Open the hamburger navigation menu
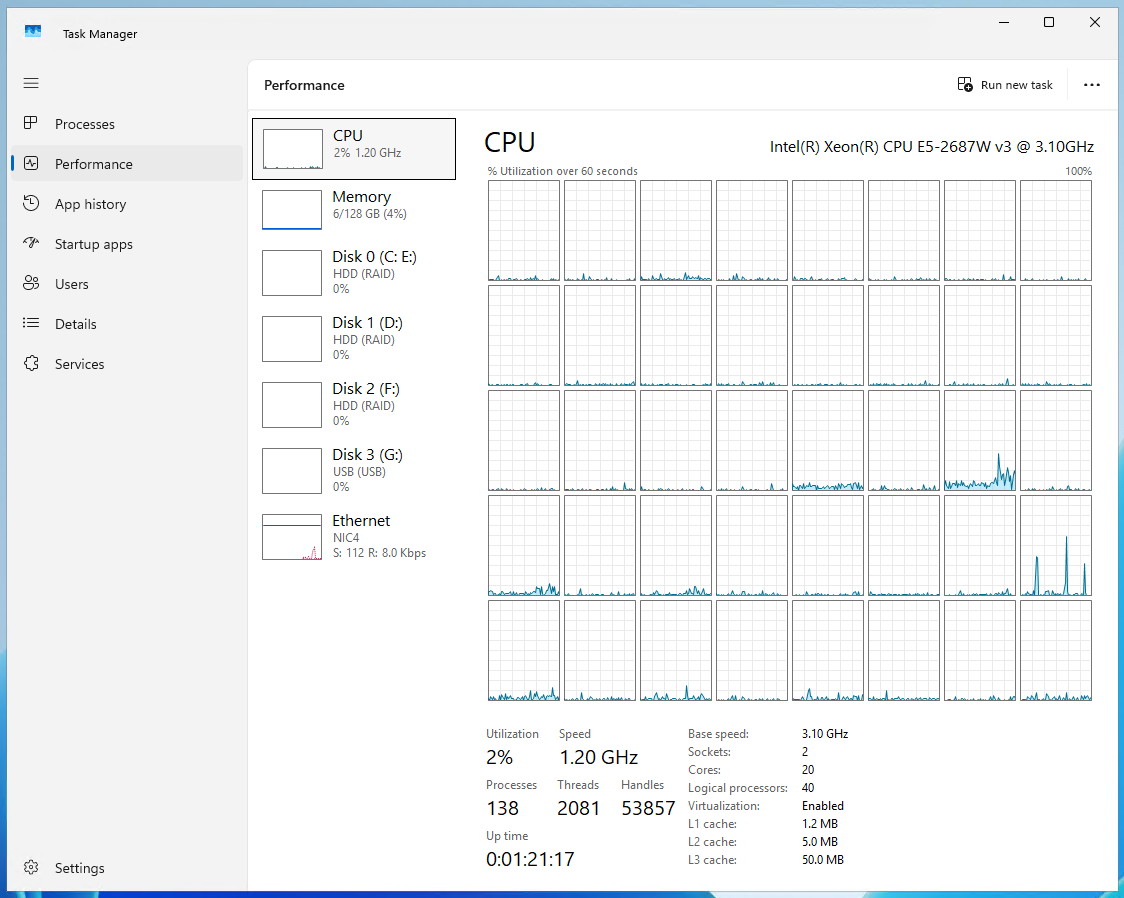The image size is (1124, 898). (31, 83)
